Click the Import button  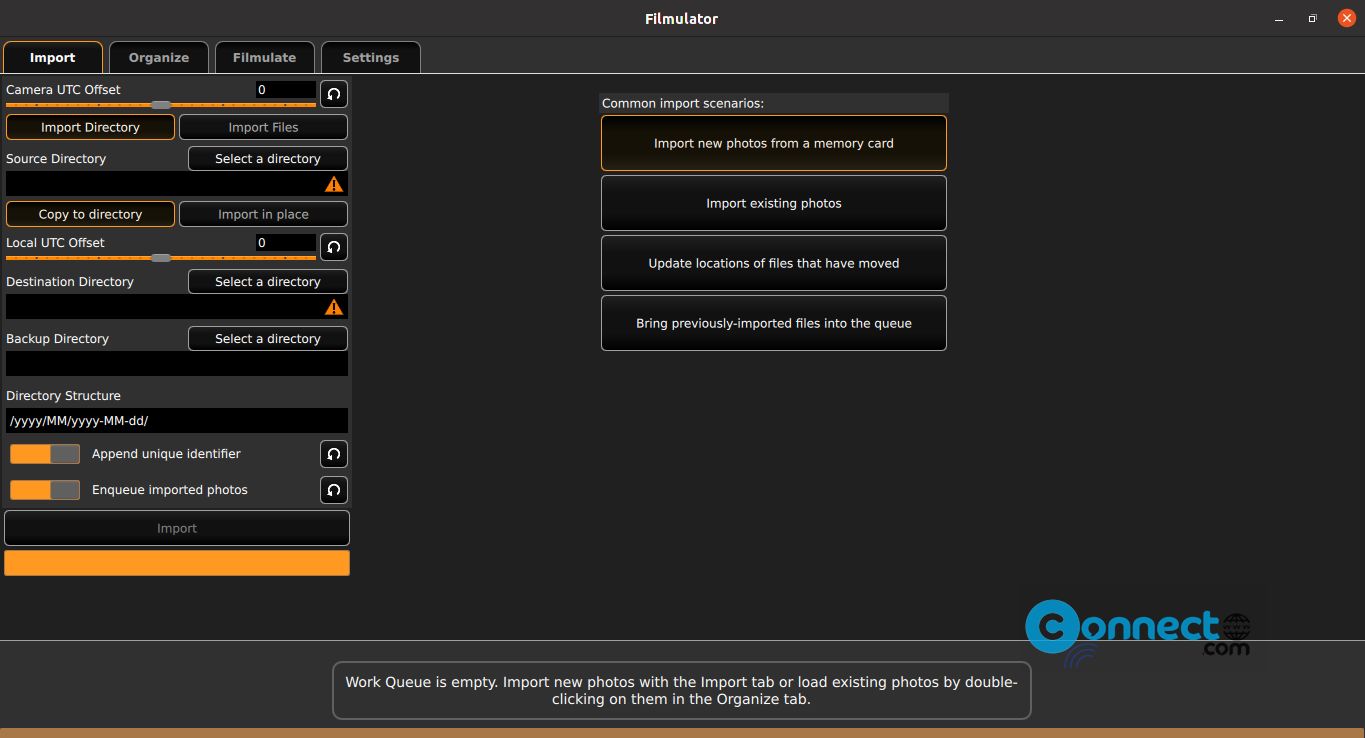click(177, 528)
